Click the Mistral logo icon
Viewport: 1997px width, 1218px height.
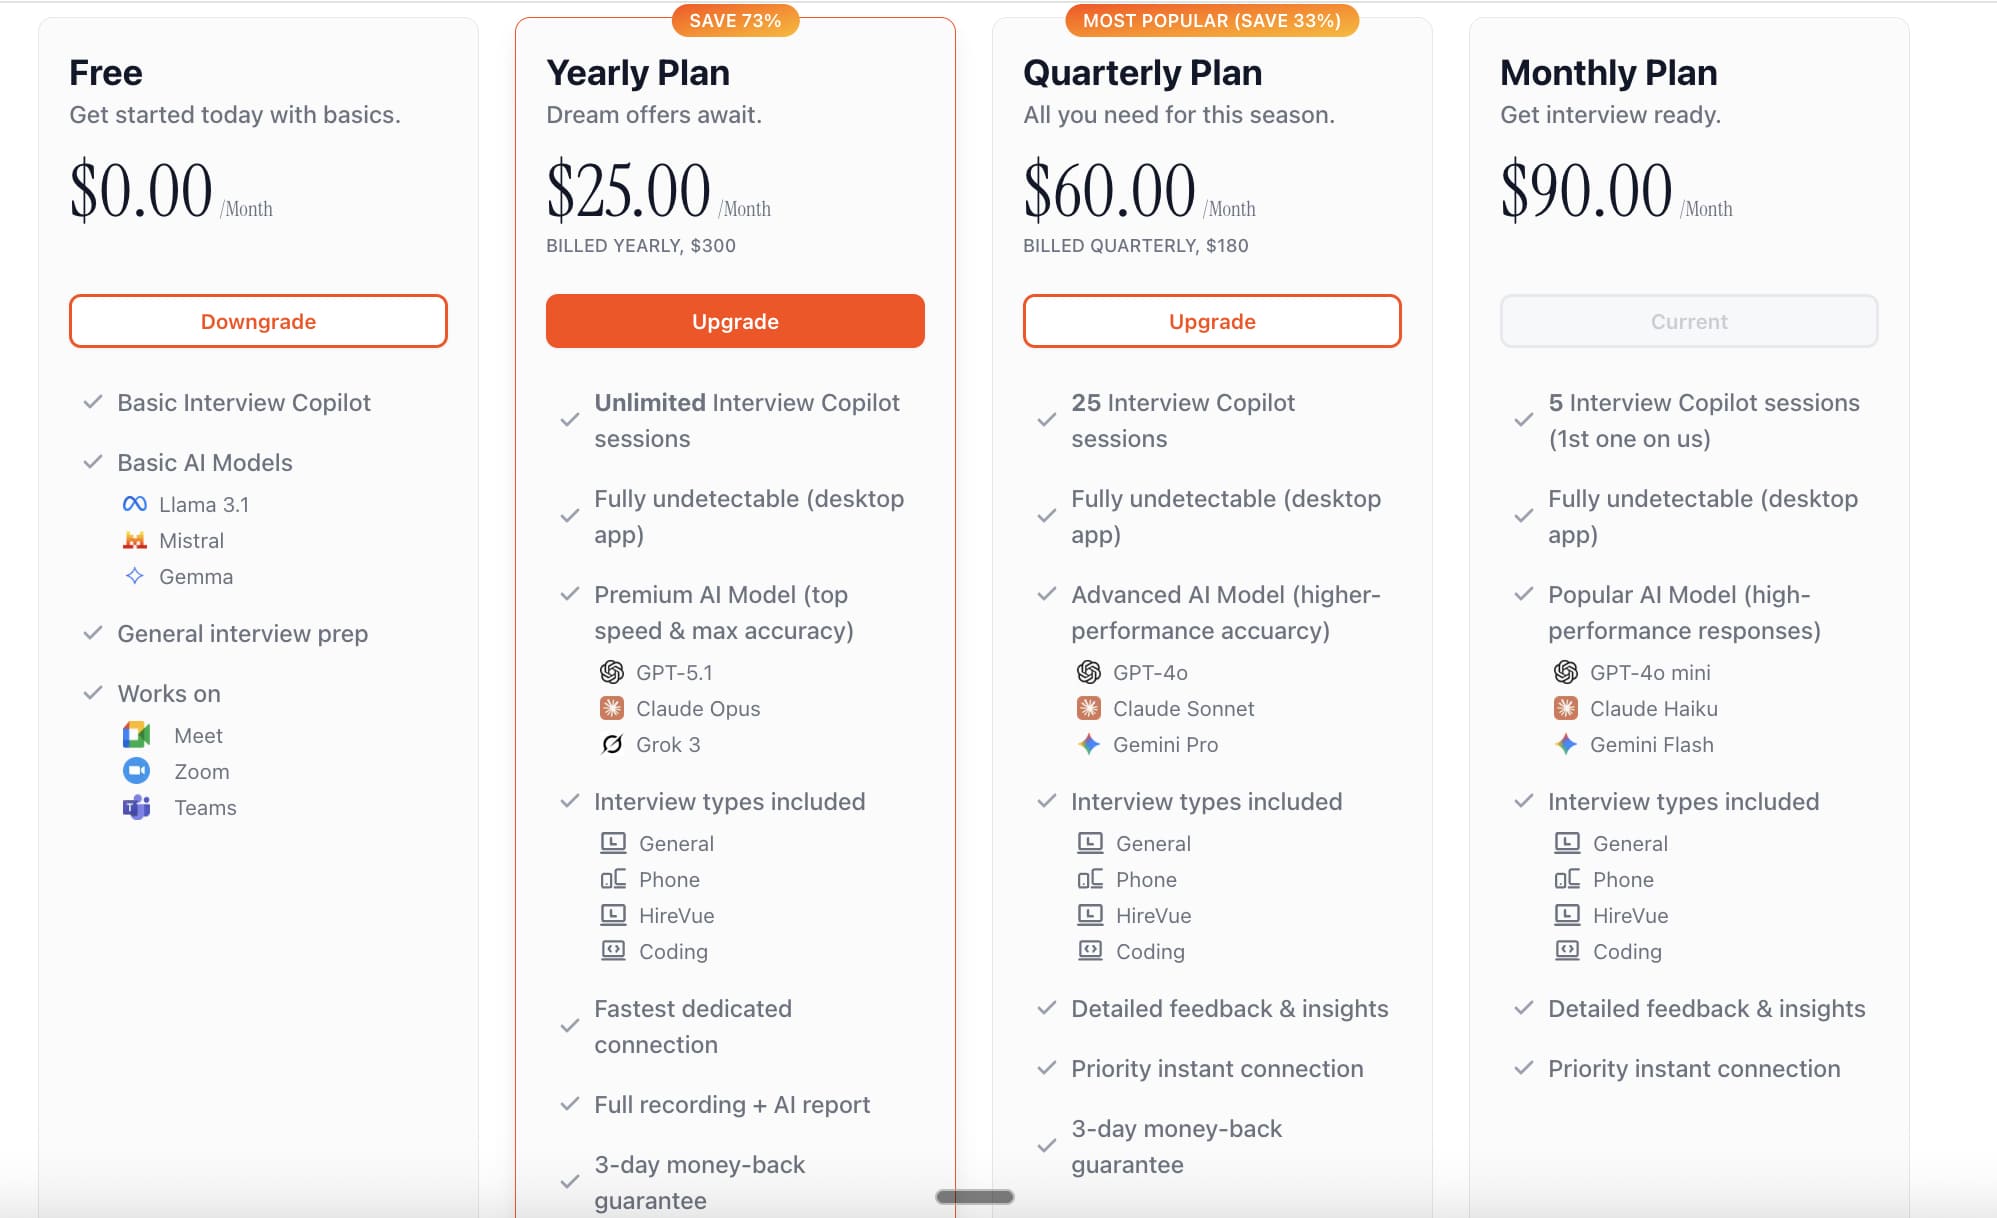click(134, 541)
